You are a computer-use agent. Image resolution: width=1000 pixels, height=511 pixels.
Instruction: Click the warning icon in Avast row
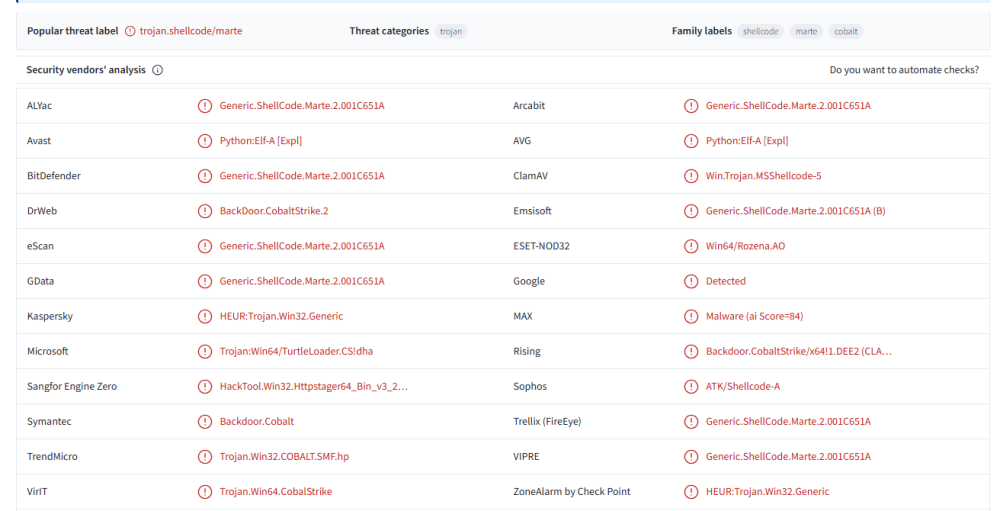pyautogui.click(x=205, y=141)
